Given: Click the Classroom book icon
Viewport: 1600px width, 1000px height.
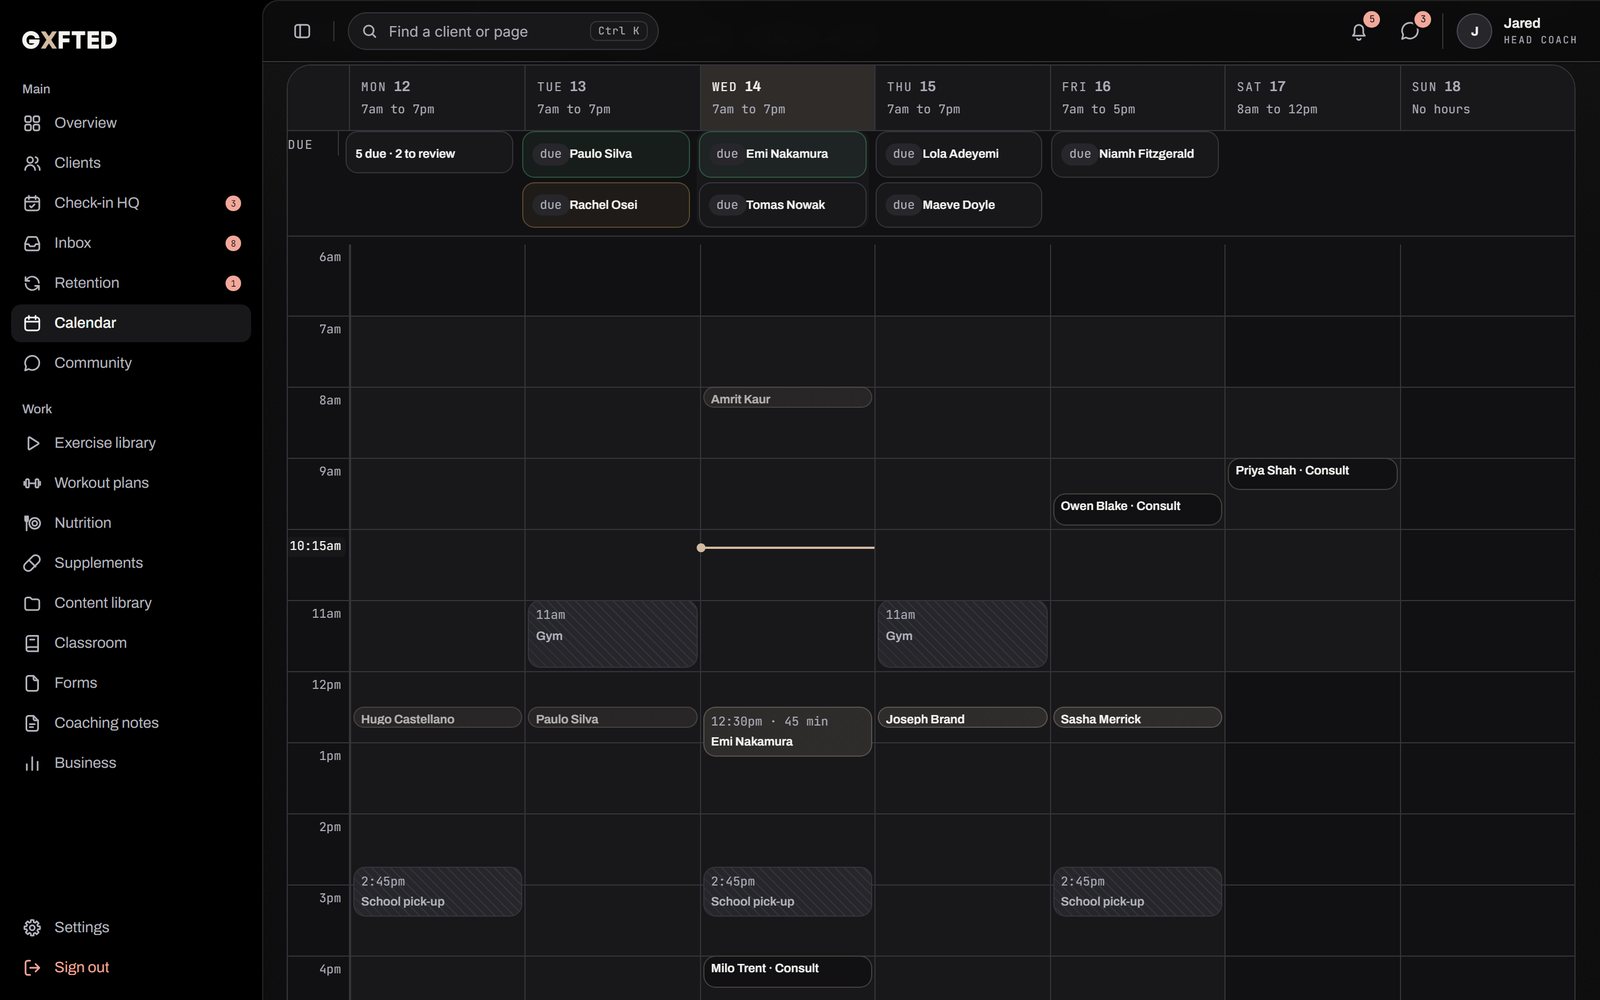Looking at the screenshot, I should (x=32, y=643).
